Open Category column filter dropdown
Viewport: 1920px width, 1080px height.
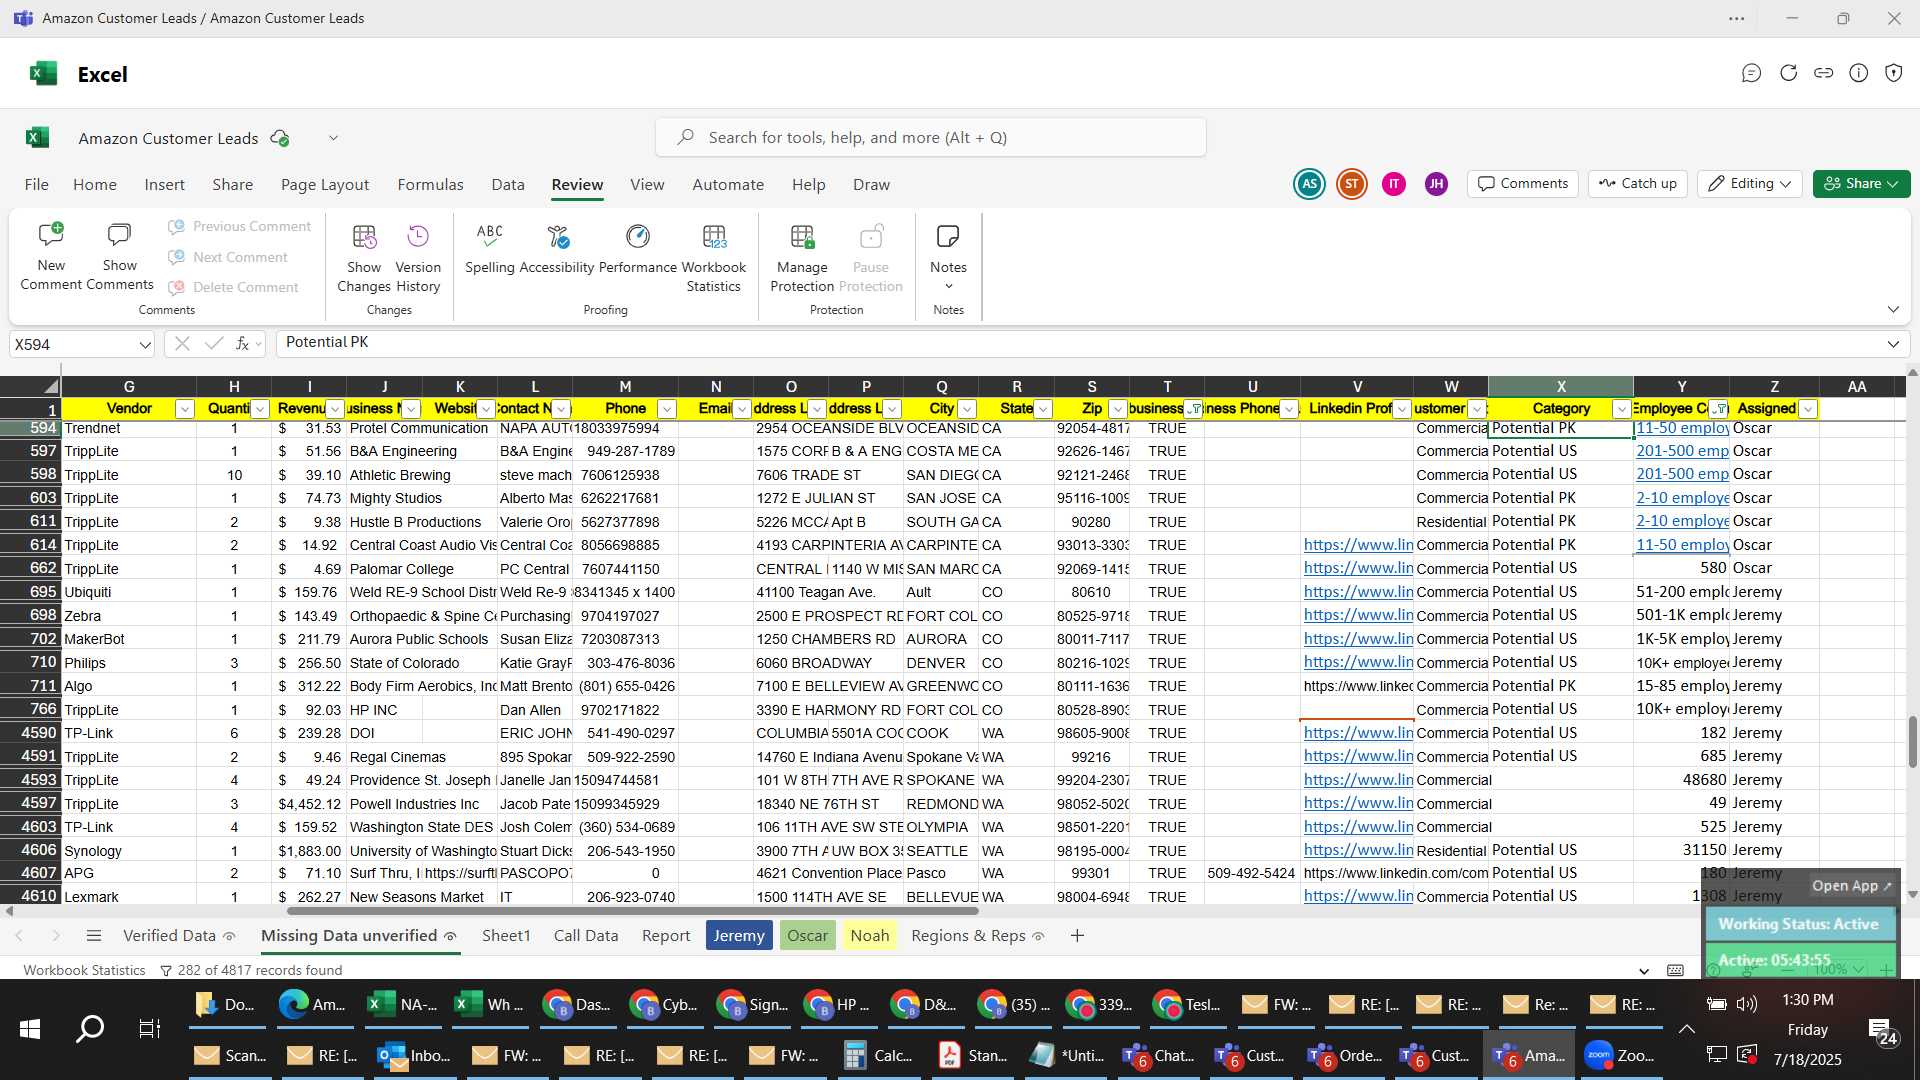point(1622,409)
